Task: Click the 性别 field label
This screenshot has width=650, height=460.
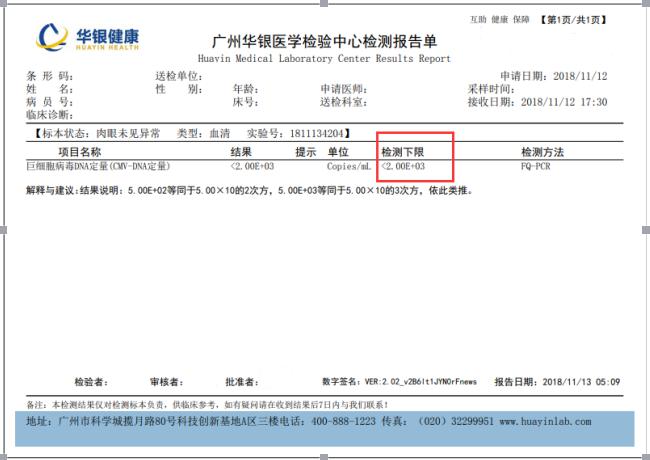Action: point(179,89)
